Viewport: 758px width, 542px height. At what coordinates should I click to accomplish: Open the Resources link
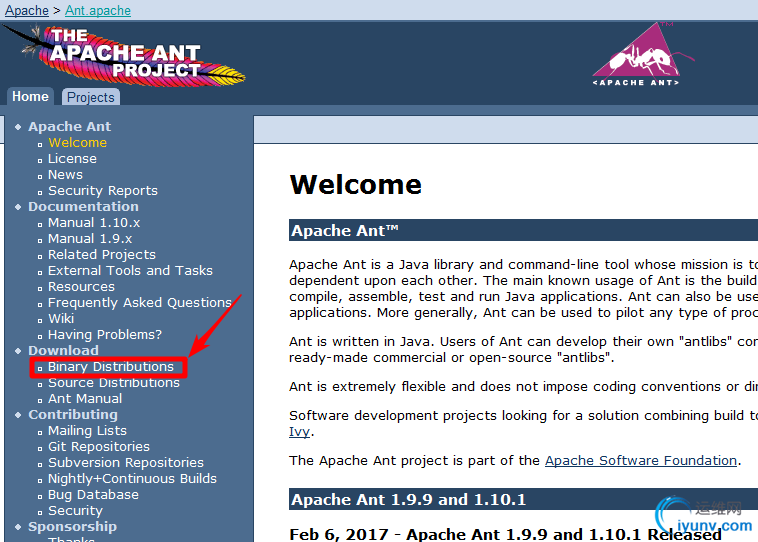[81, 286]
